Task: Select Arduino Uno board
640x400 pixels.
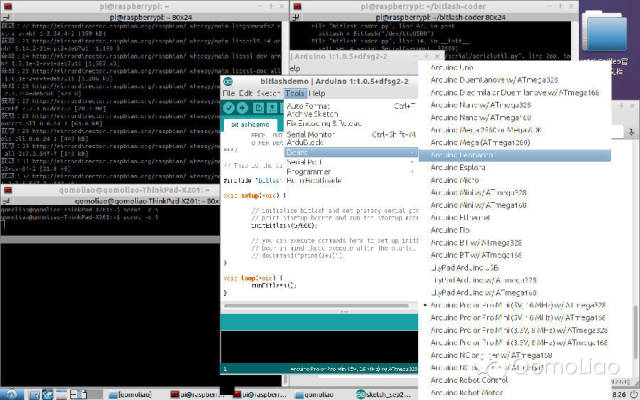Action: coord(515,68)
